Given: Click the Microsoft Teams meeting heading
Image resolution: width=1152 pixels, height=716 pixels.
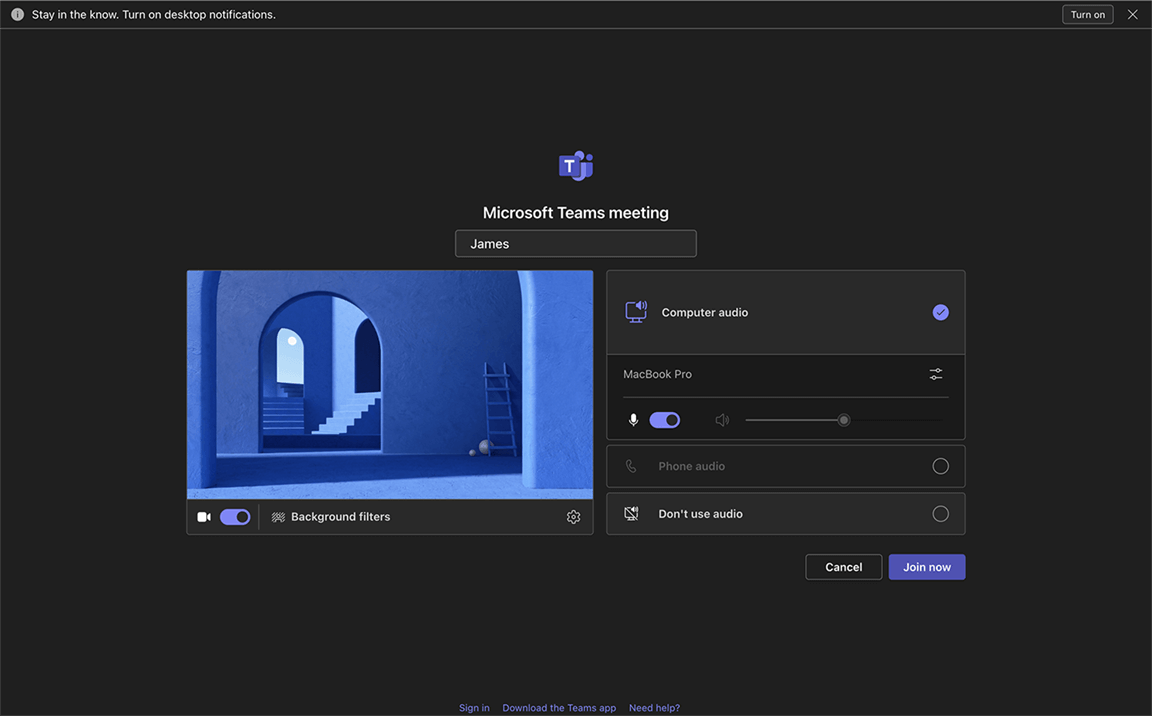Looking at the screenshot, I should pyautogui.click(x=575, y=213).
